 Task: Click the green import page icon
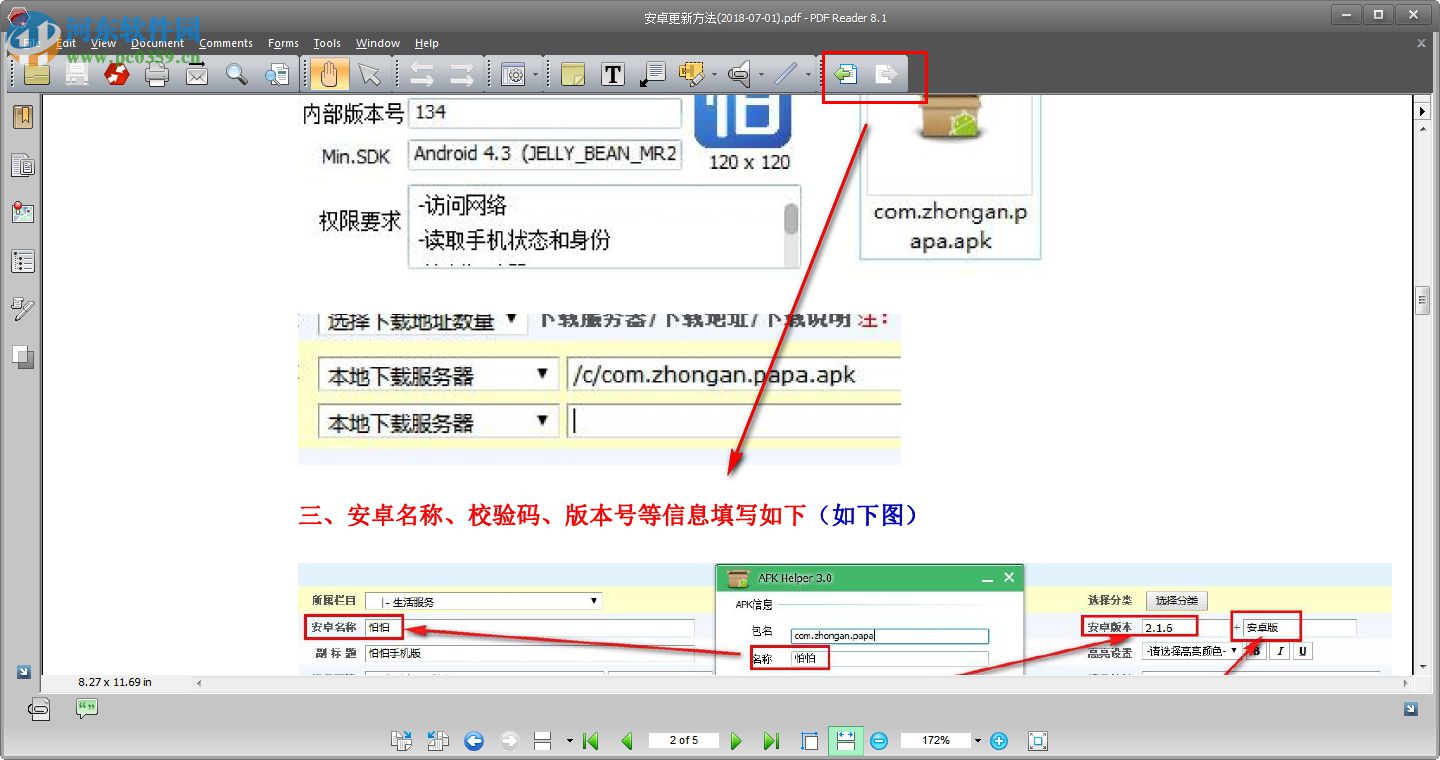tap(846, 74)
